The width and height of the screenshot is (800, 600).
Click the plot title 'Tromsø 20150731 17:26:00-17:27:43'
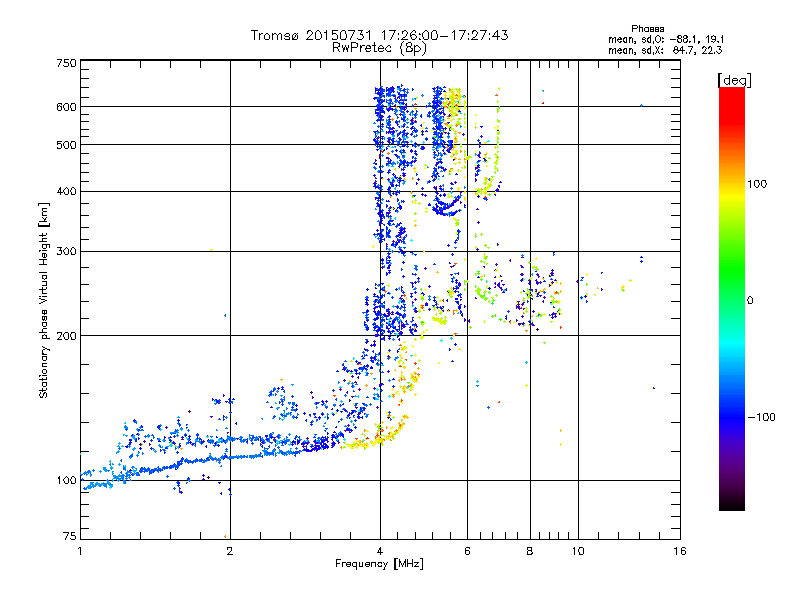[x=379, y=35]
